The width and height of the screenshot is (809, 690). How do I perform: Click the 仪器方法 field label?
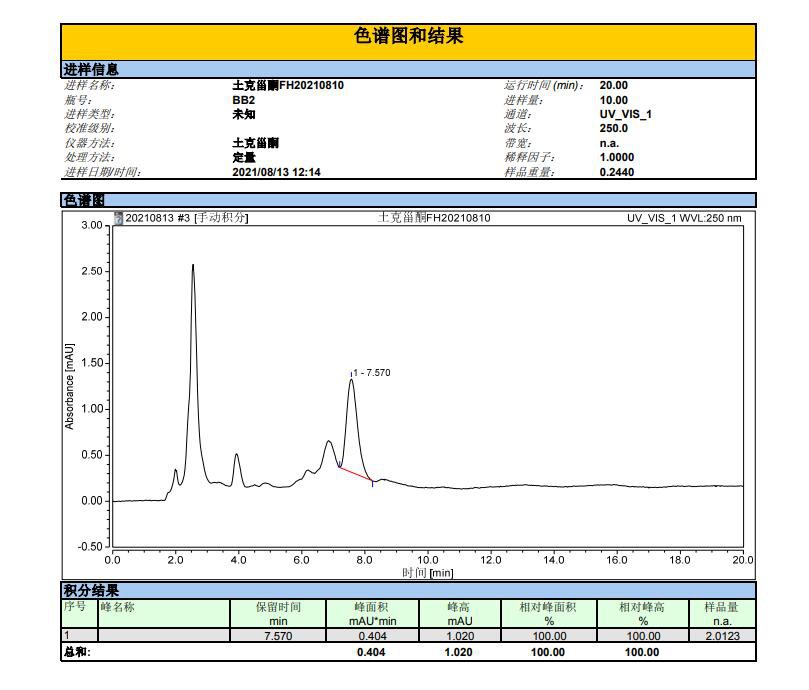pyautogui.click(x=89, y=143)
